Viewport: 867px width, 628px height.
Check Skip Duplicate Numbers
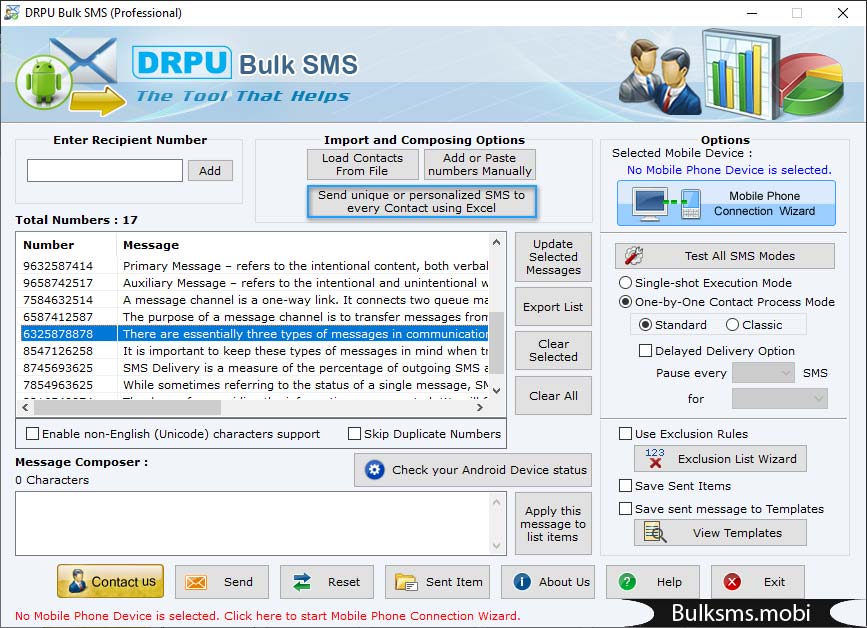(354, 434)
